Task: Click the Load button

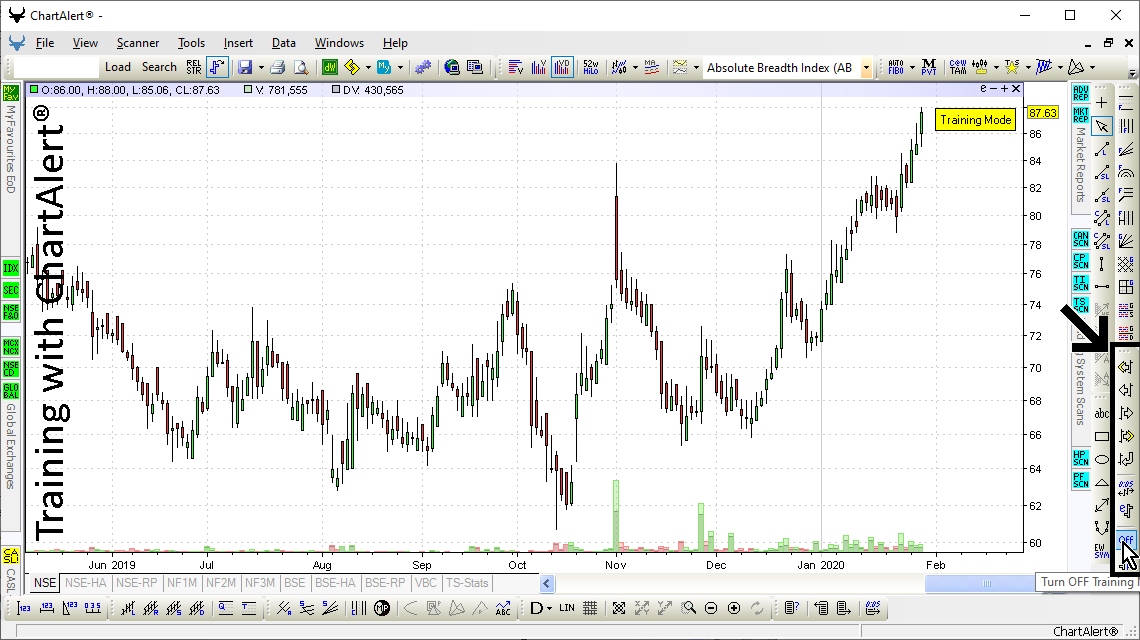Action: pos(118,67)
